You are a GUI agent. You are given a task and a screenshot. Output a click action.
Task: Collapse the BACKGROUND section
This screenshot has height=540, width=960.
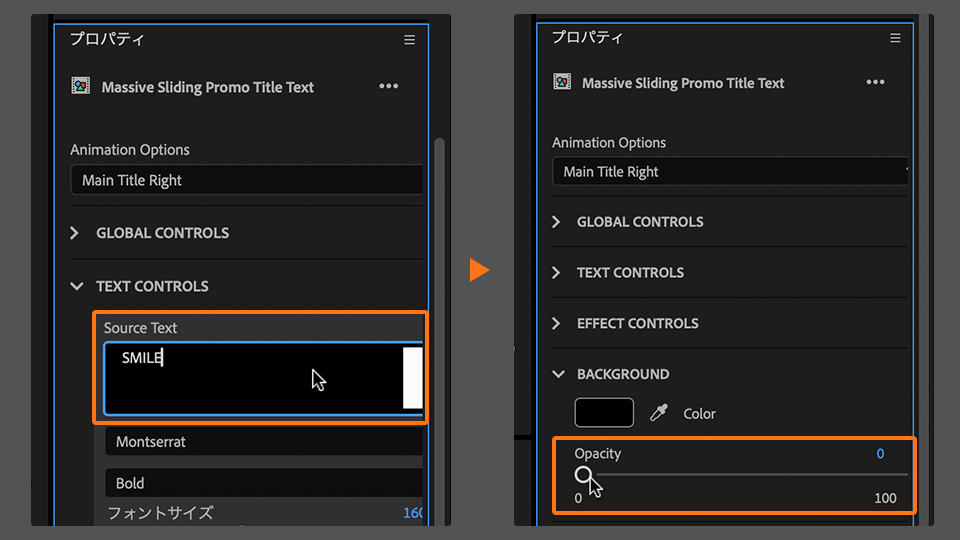[557, 374]
